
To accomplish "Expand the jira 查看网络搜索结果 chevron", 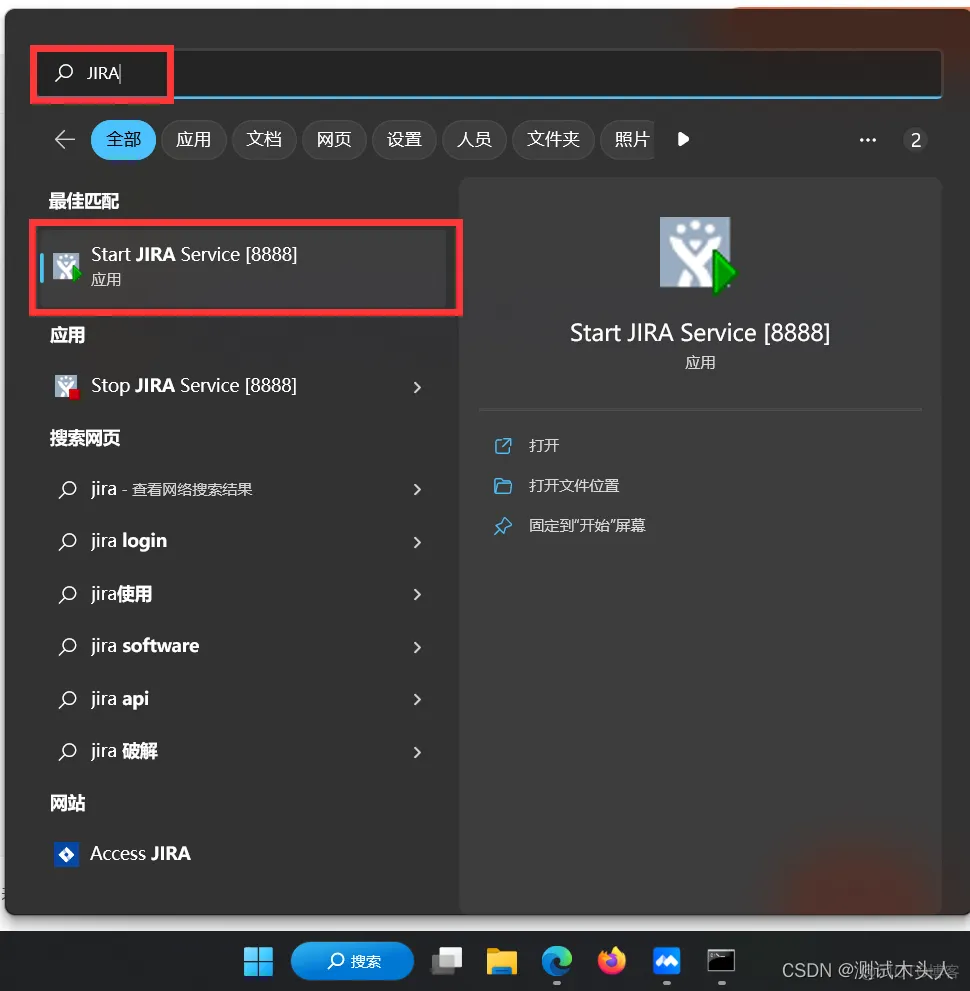I will (x=416, y=489).
